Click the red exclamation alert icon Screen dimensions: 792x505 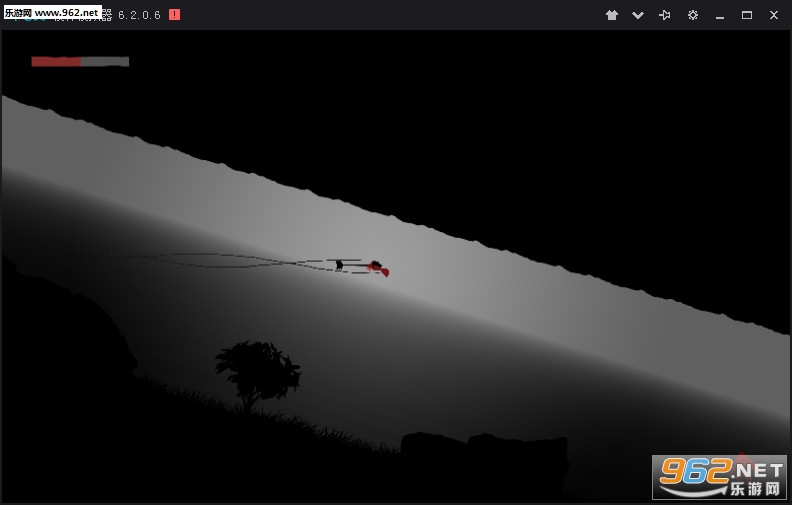(x=175, y=15)
